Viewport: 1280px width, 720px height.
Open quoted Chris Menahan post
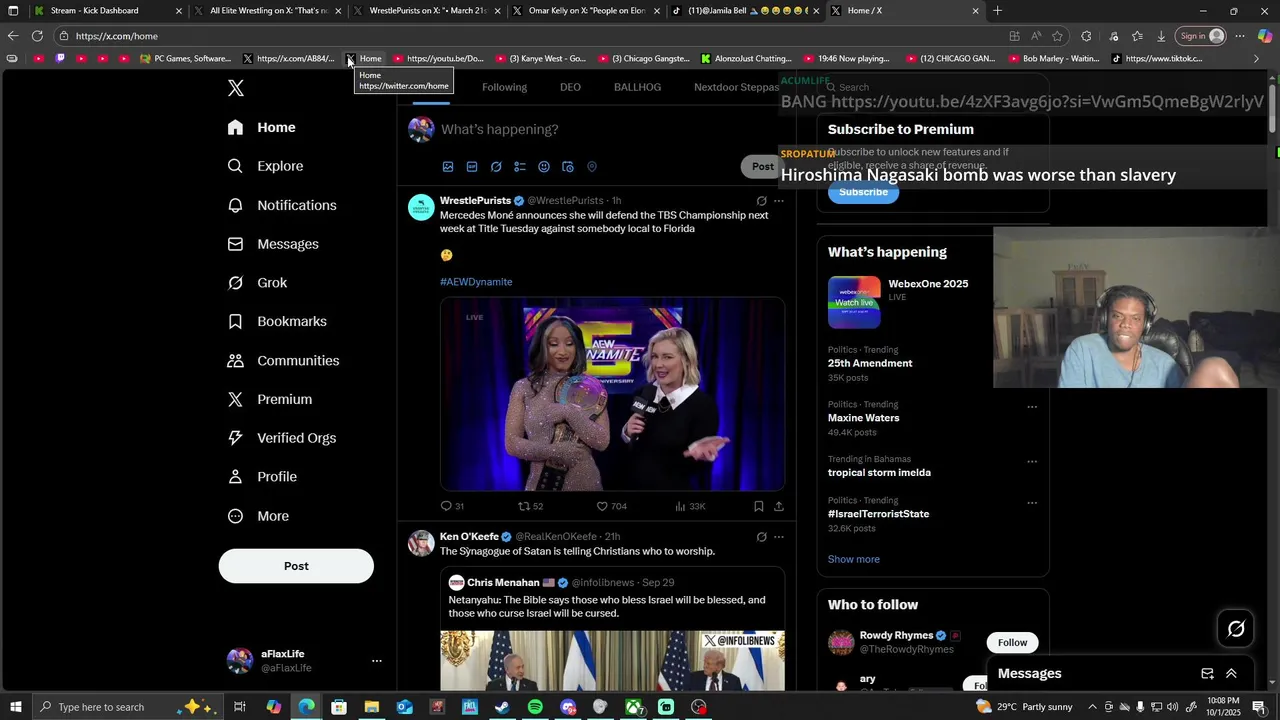[x=612, y=630]
